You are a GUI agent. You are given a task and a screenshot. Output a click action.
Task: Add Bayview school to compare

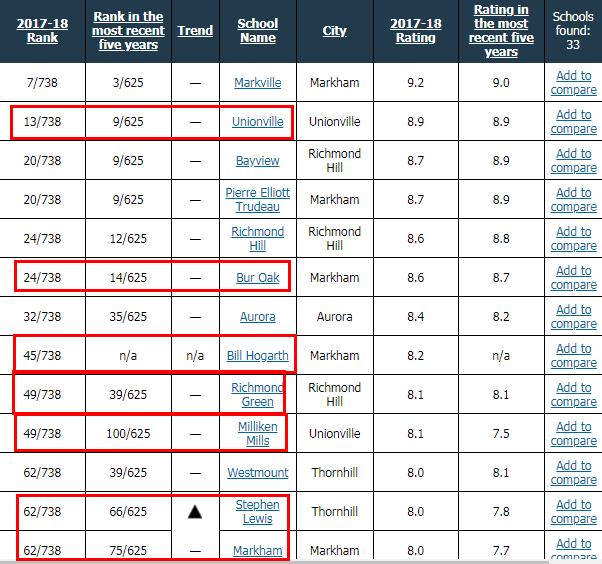coord(573,161)
